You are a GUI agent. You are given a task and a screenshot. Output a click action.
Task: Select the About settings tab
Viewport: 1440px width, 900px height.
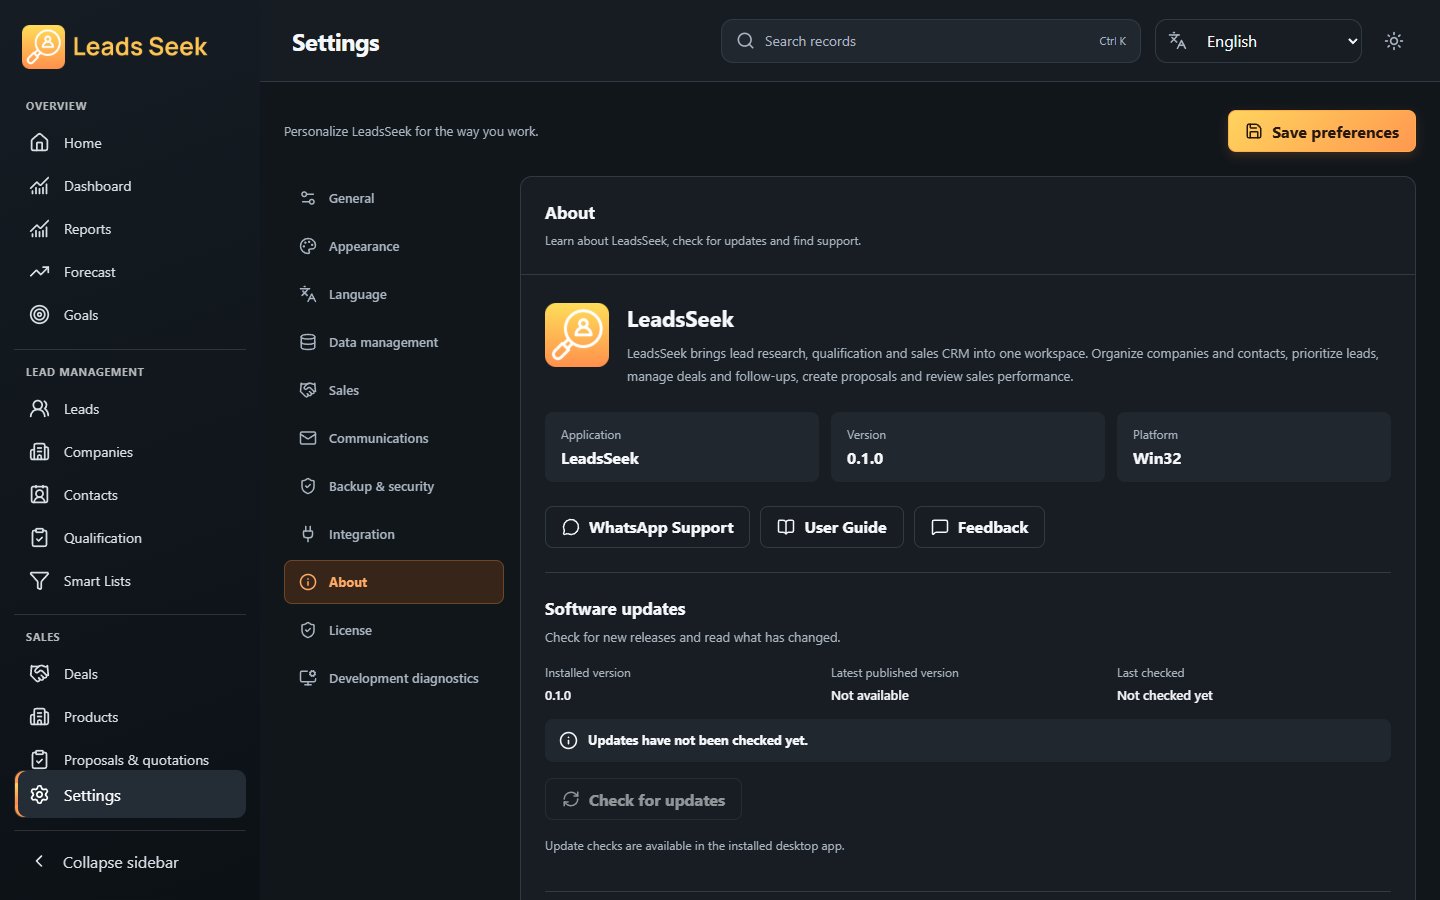pos(393,582)
